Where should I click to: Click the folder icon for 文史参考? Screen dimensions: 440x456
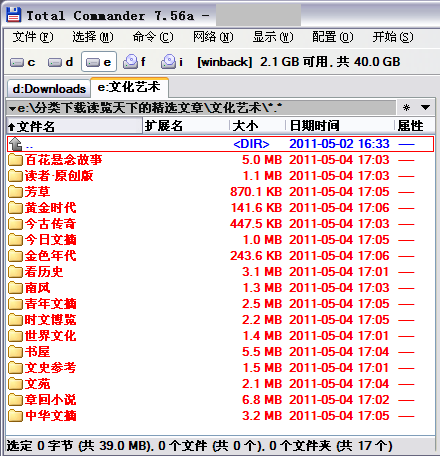tap(15, 368)
